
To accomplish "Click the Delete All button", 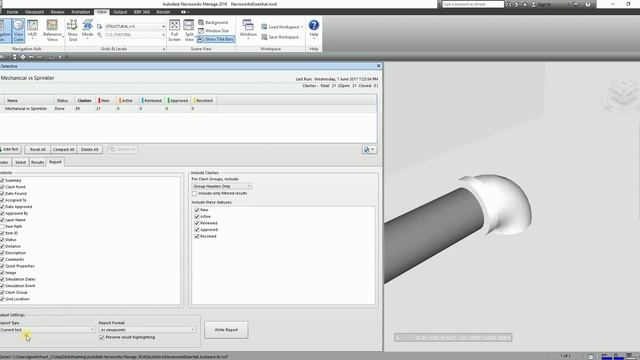I will tap(89, 150).
